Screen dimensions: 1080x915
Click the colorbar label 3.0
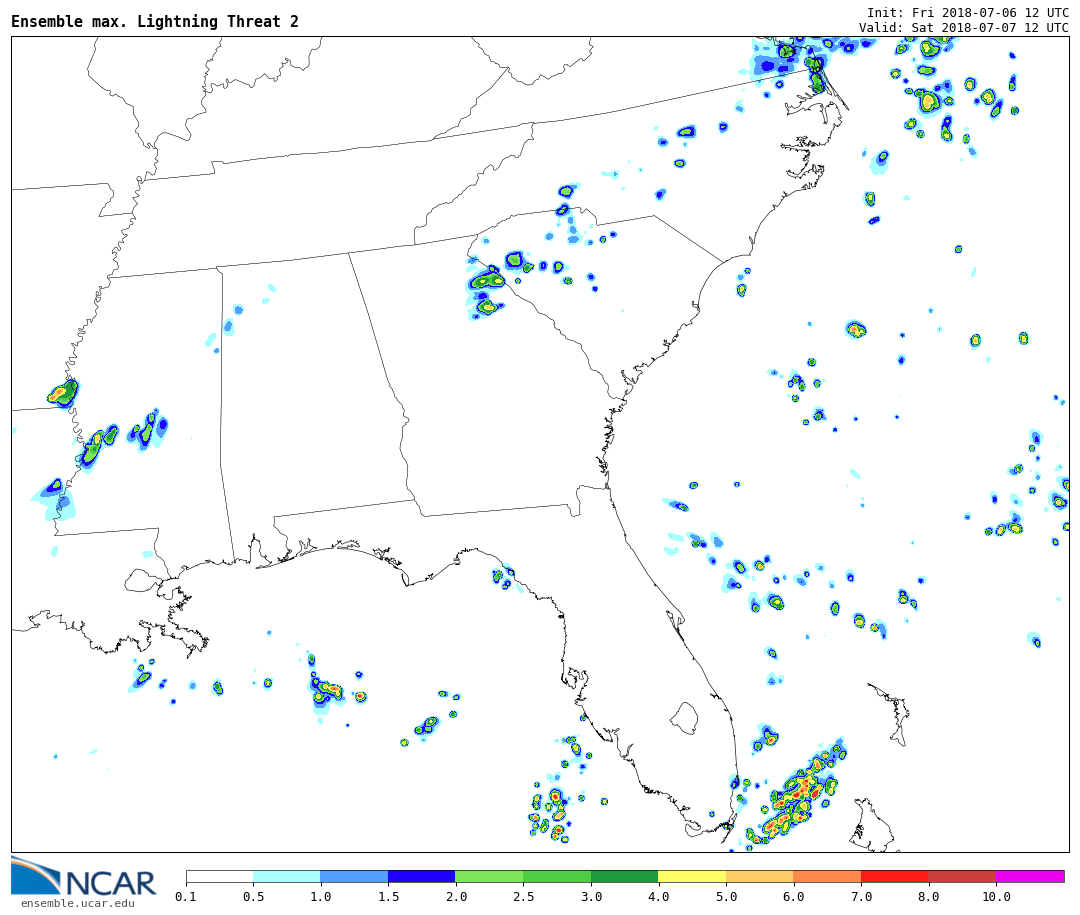591,896
